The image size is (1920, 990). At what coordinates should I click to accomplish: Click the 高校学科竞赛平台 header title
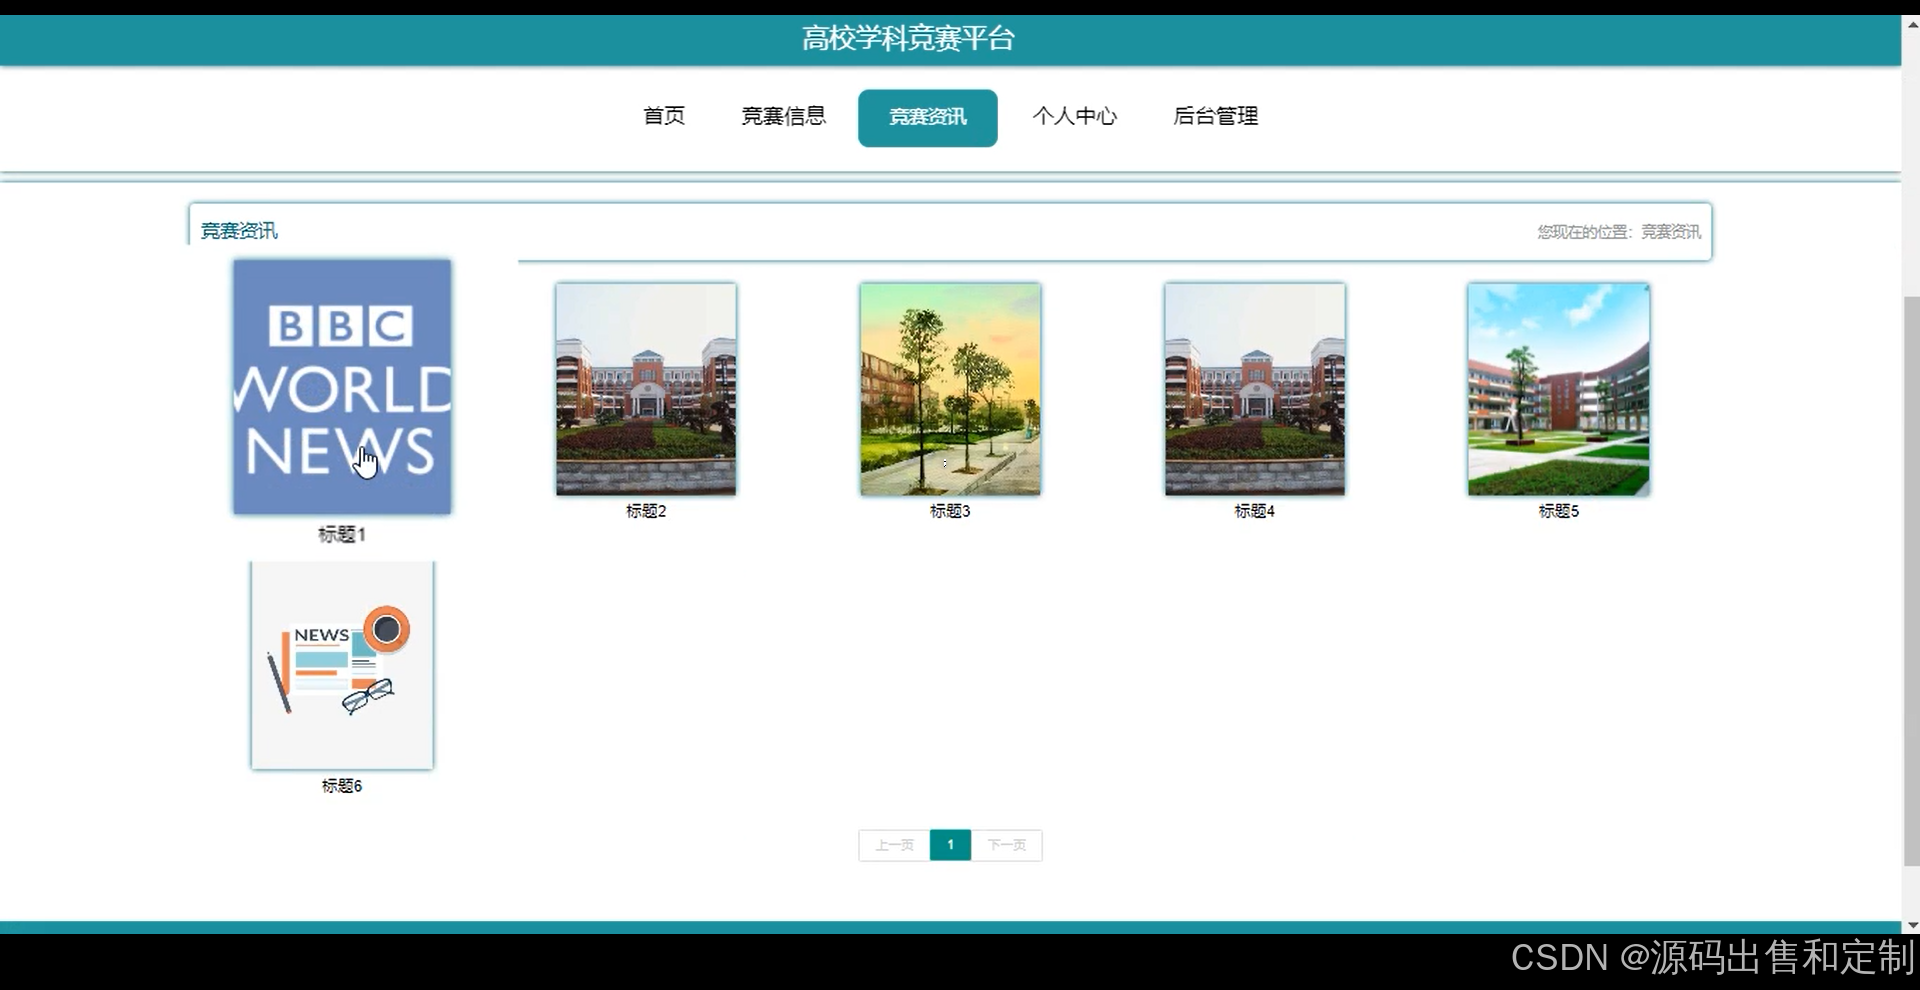[908, 39]
